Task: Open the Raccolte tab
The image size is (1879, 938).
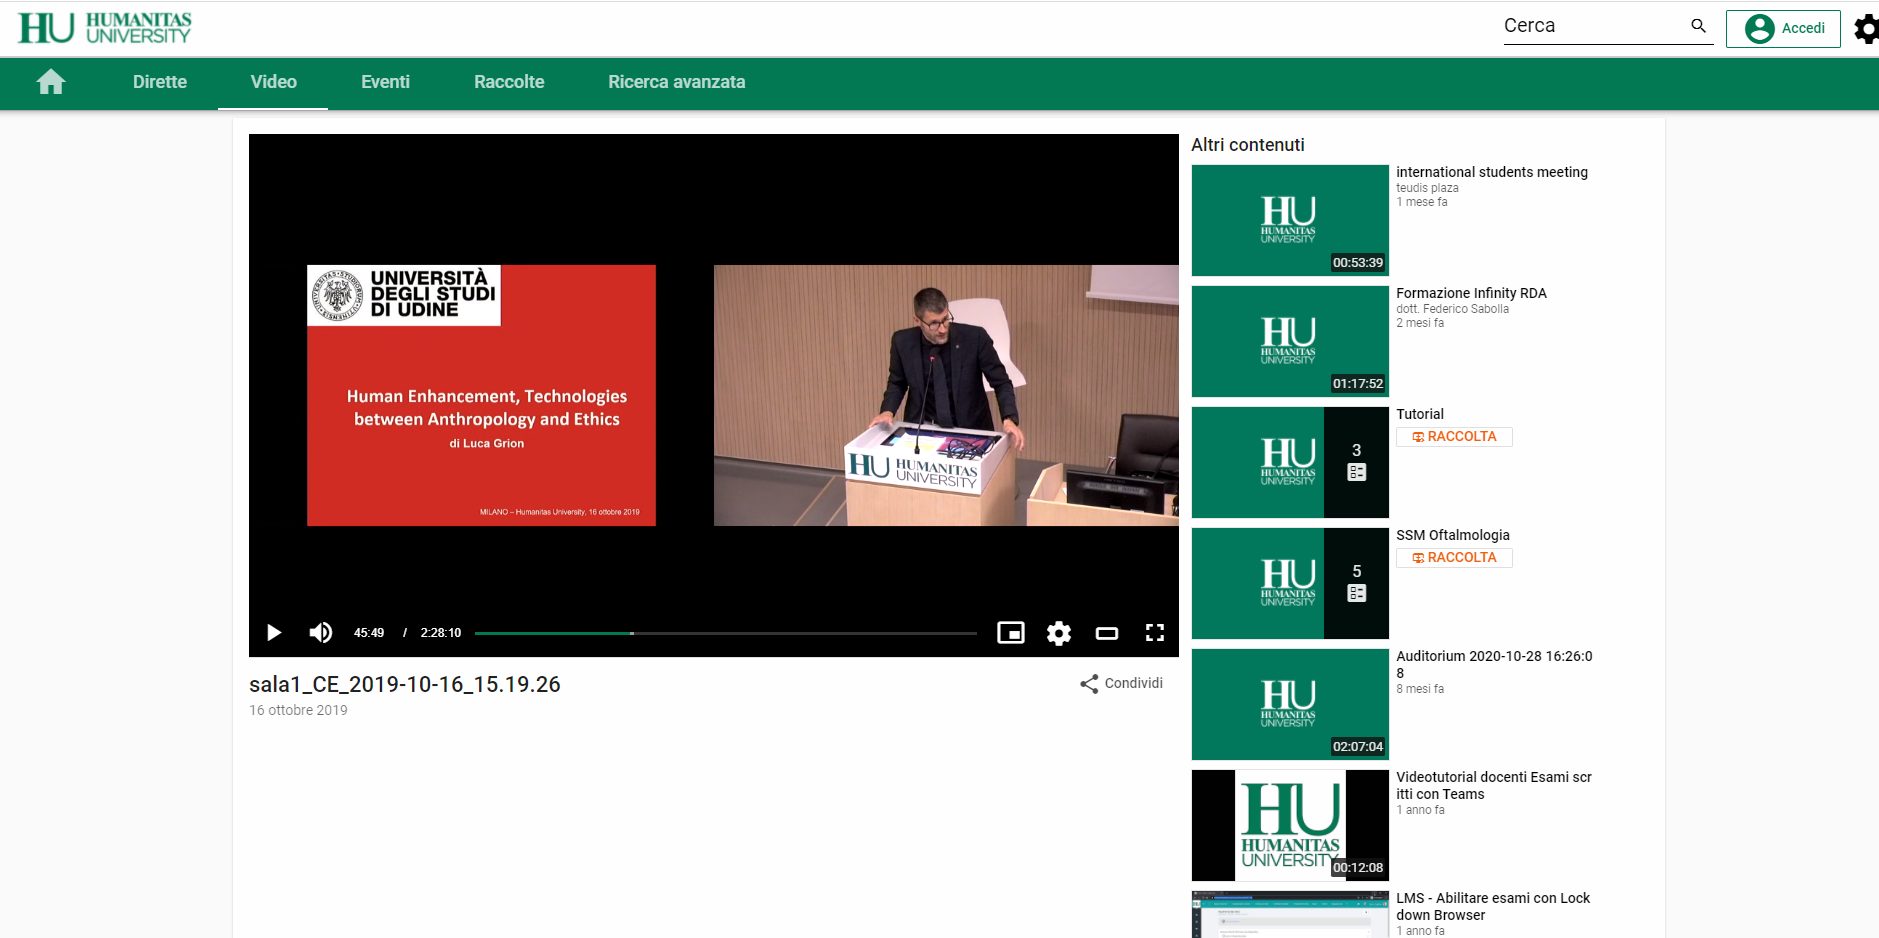Action: tap(509, 82)
